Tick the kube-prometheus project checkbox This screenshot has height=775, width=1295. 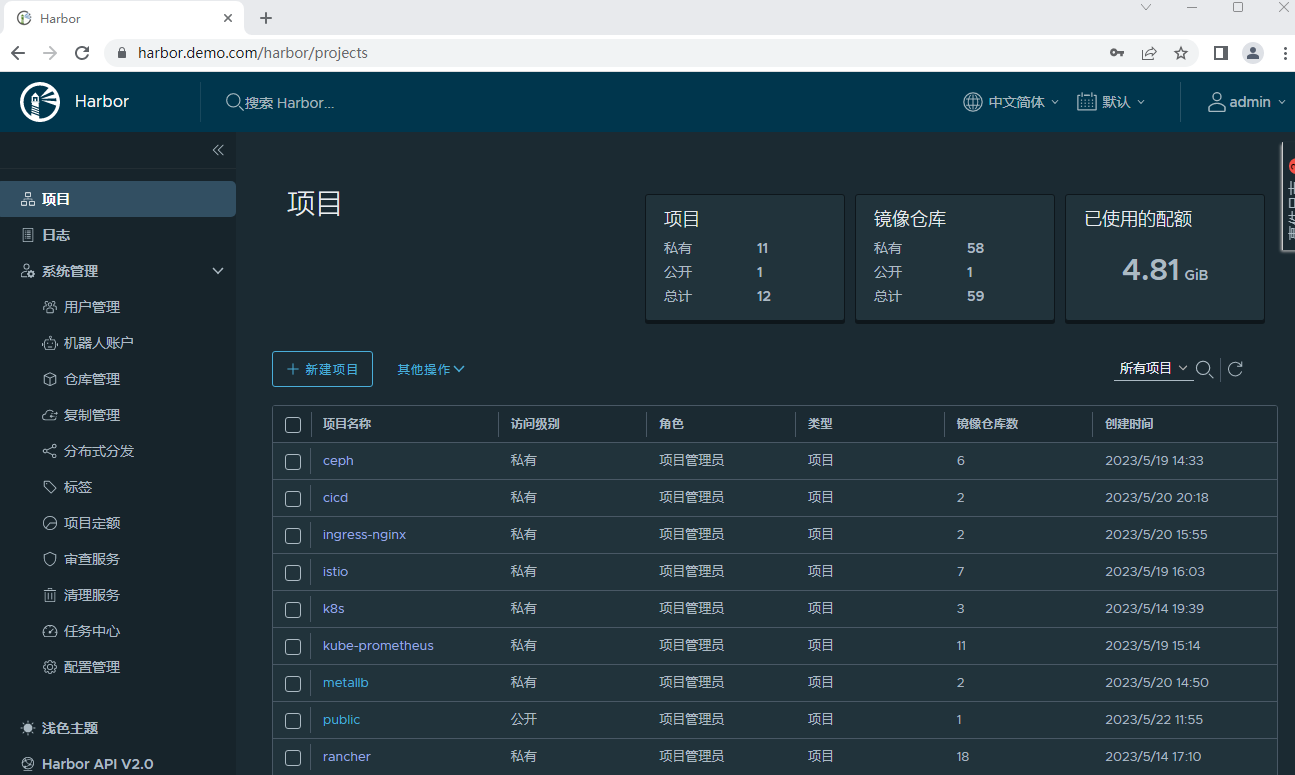[293, 647]
